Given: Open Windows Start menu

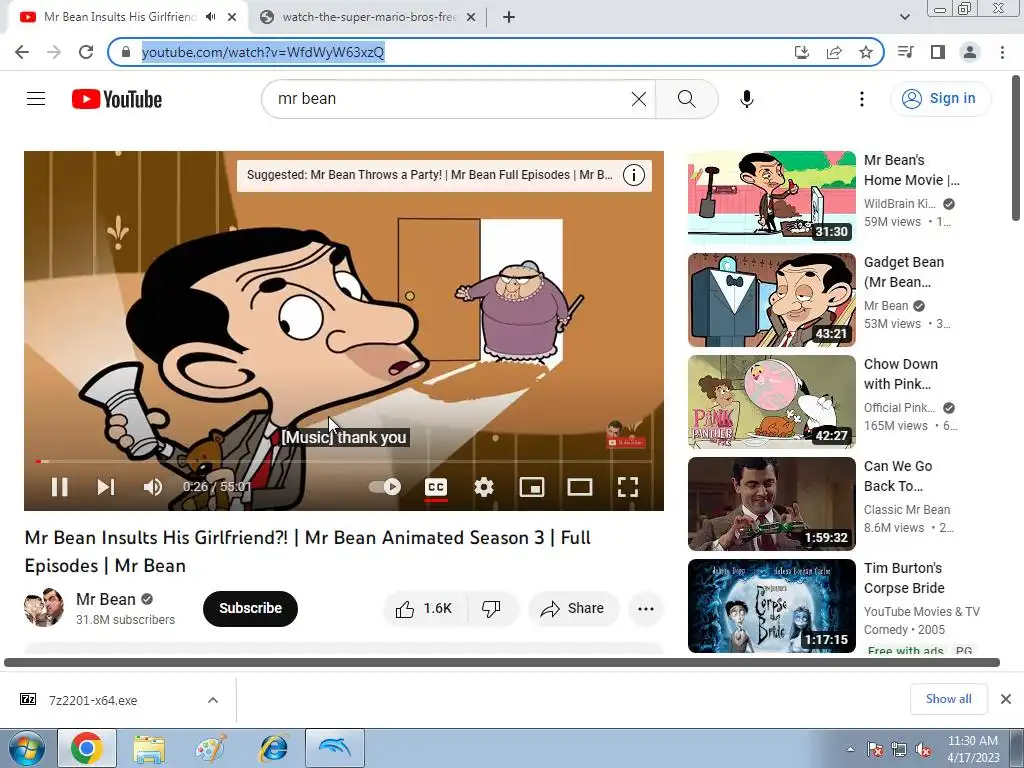Looking at the screenshot, I should pyautogui.click(x=27, y=748).
